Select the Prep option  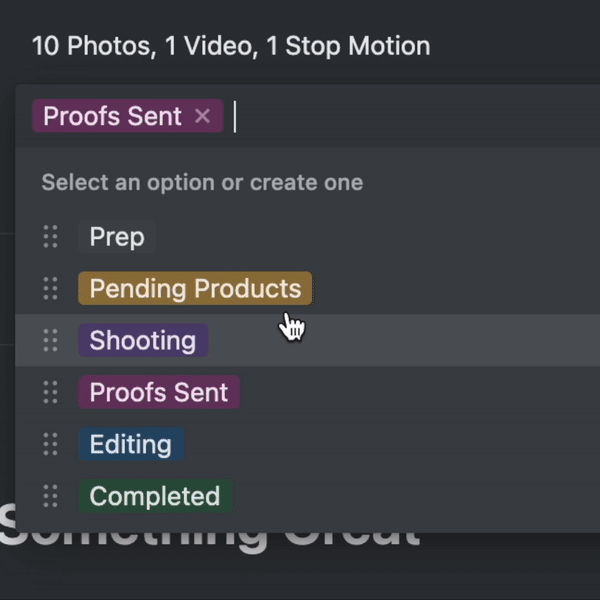pos(117,237)
